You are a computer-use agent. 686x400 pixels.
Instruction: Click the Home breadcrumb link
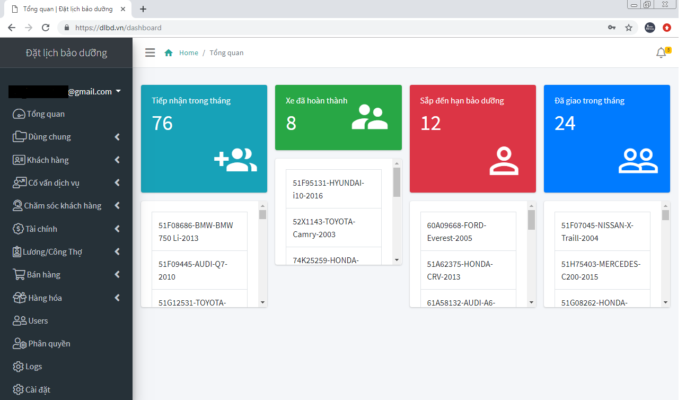click(x=188, y=52)
